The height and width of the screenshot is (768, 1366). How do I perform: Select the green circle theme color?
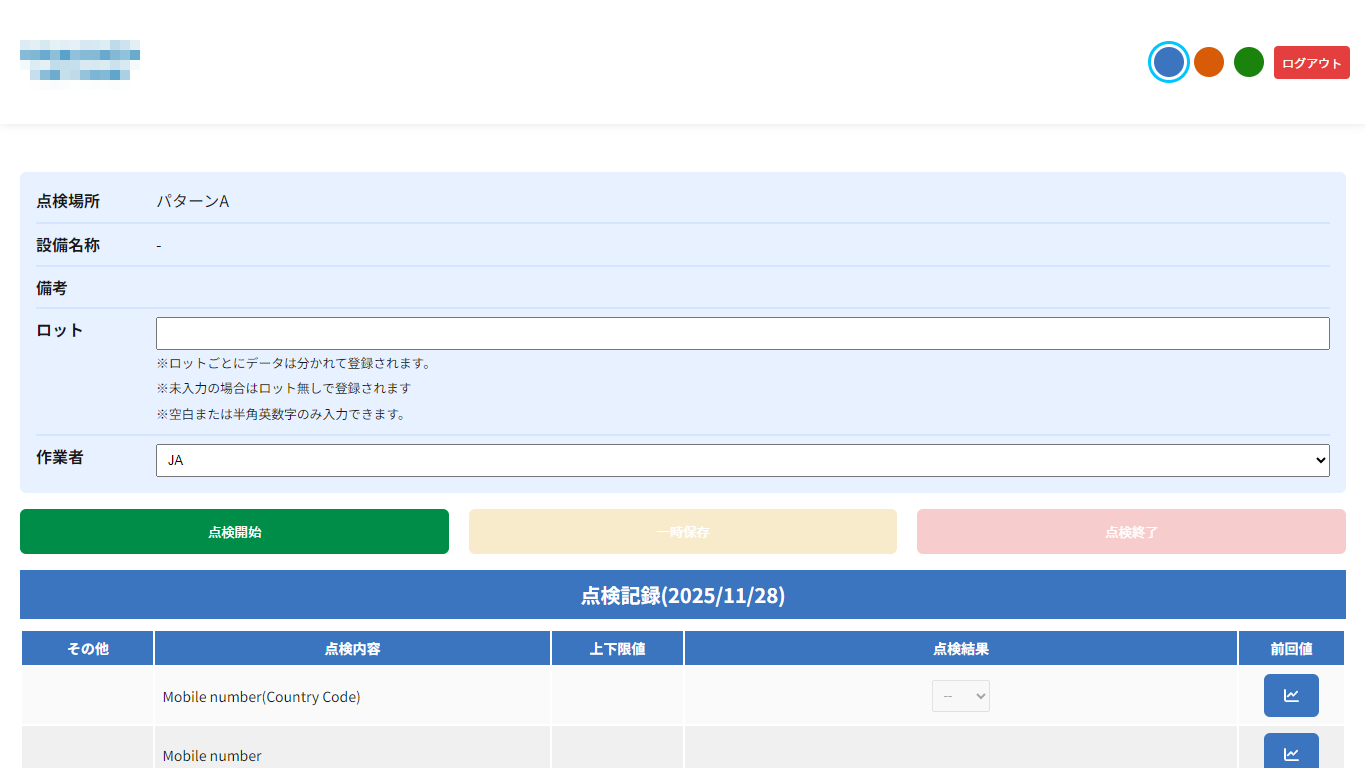pyautogui.click(x=1249, y=62)
